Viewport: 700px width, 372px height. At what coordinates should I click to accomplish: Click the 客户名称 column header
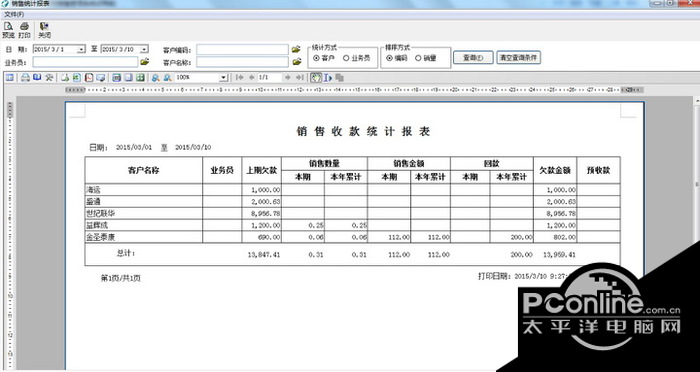[144, 170]
